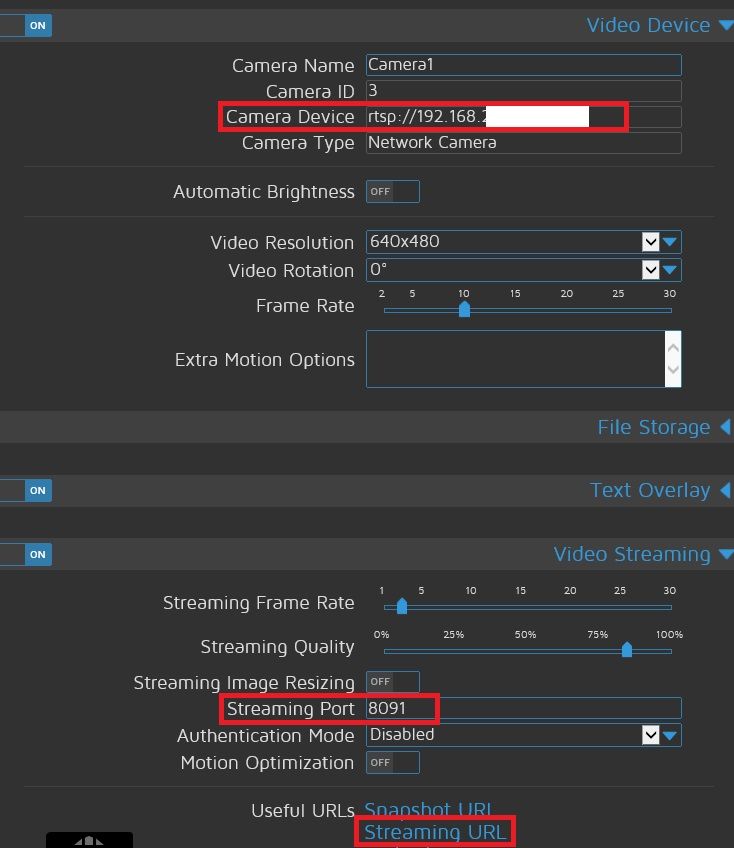Click scroll-down arrow in Extra Motion Options
The height and width of the screenshot is (848, 734).
673,372
